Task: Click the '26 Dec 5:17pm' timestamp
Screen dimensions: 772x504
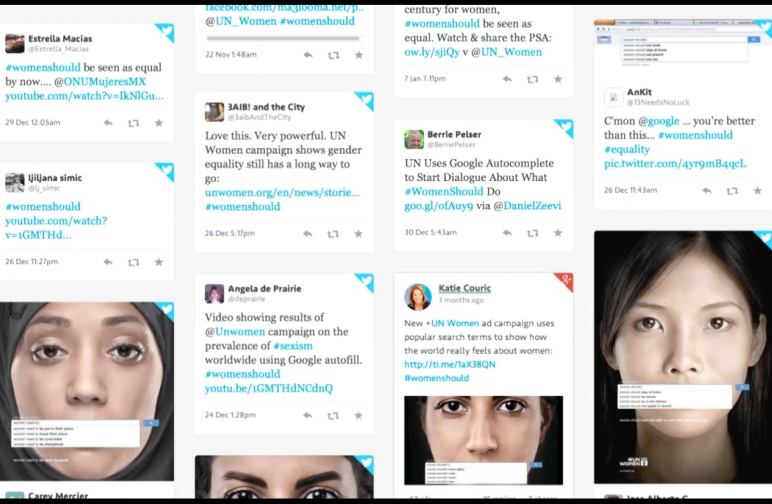Action: click(x=230, y=233)
